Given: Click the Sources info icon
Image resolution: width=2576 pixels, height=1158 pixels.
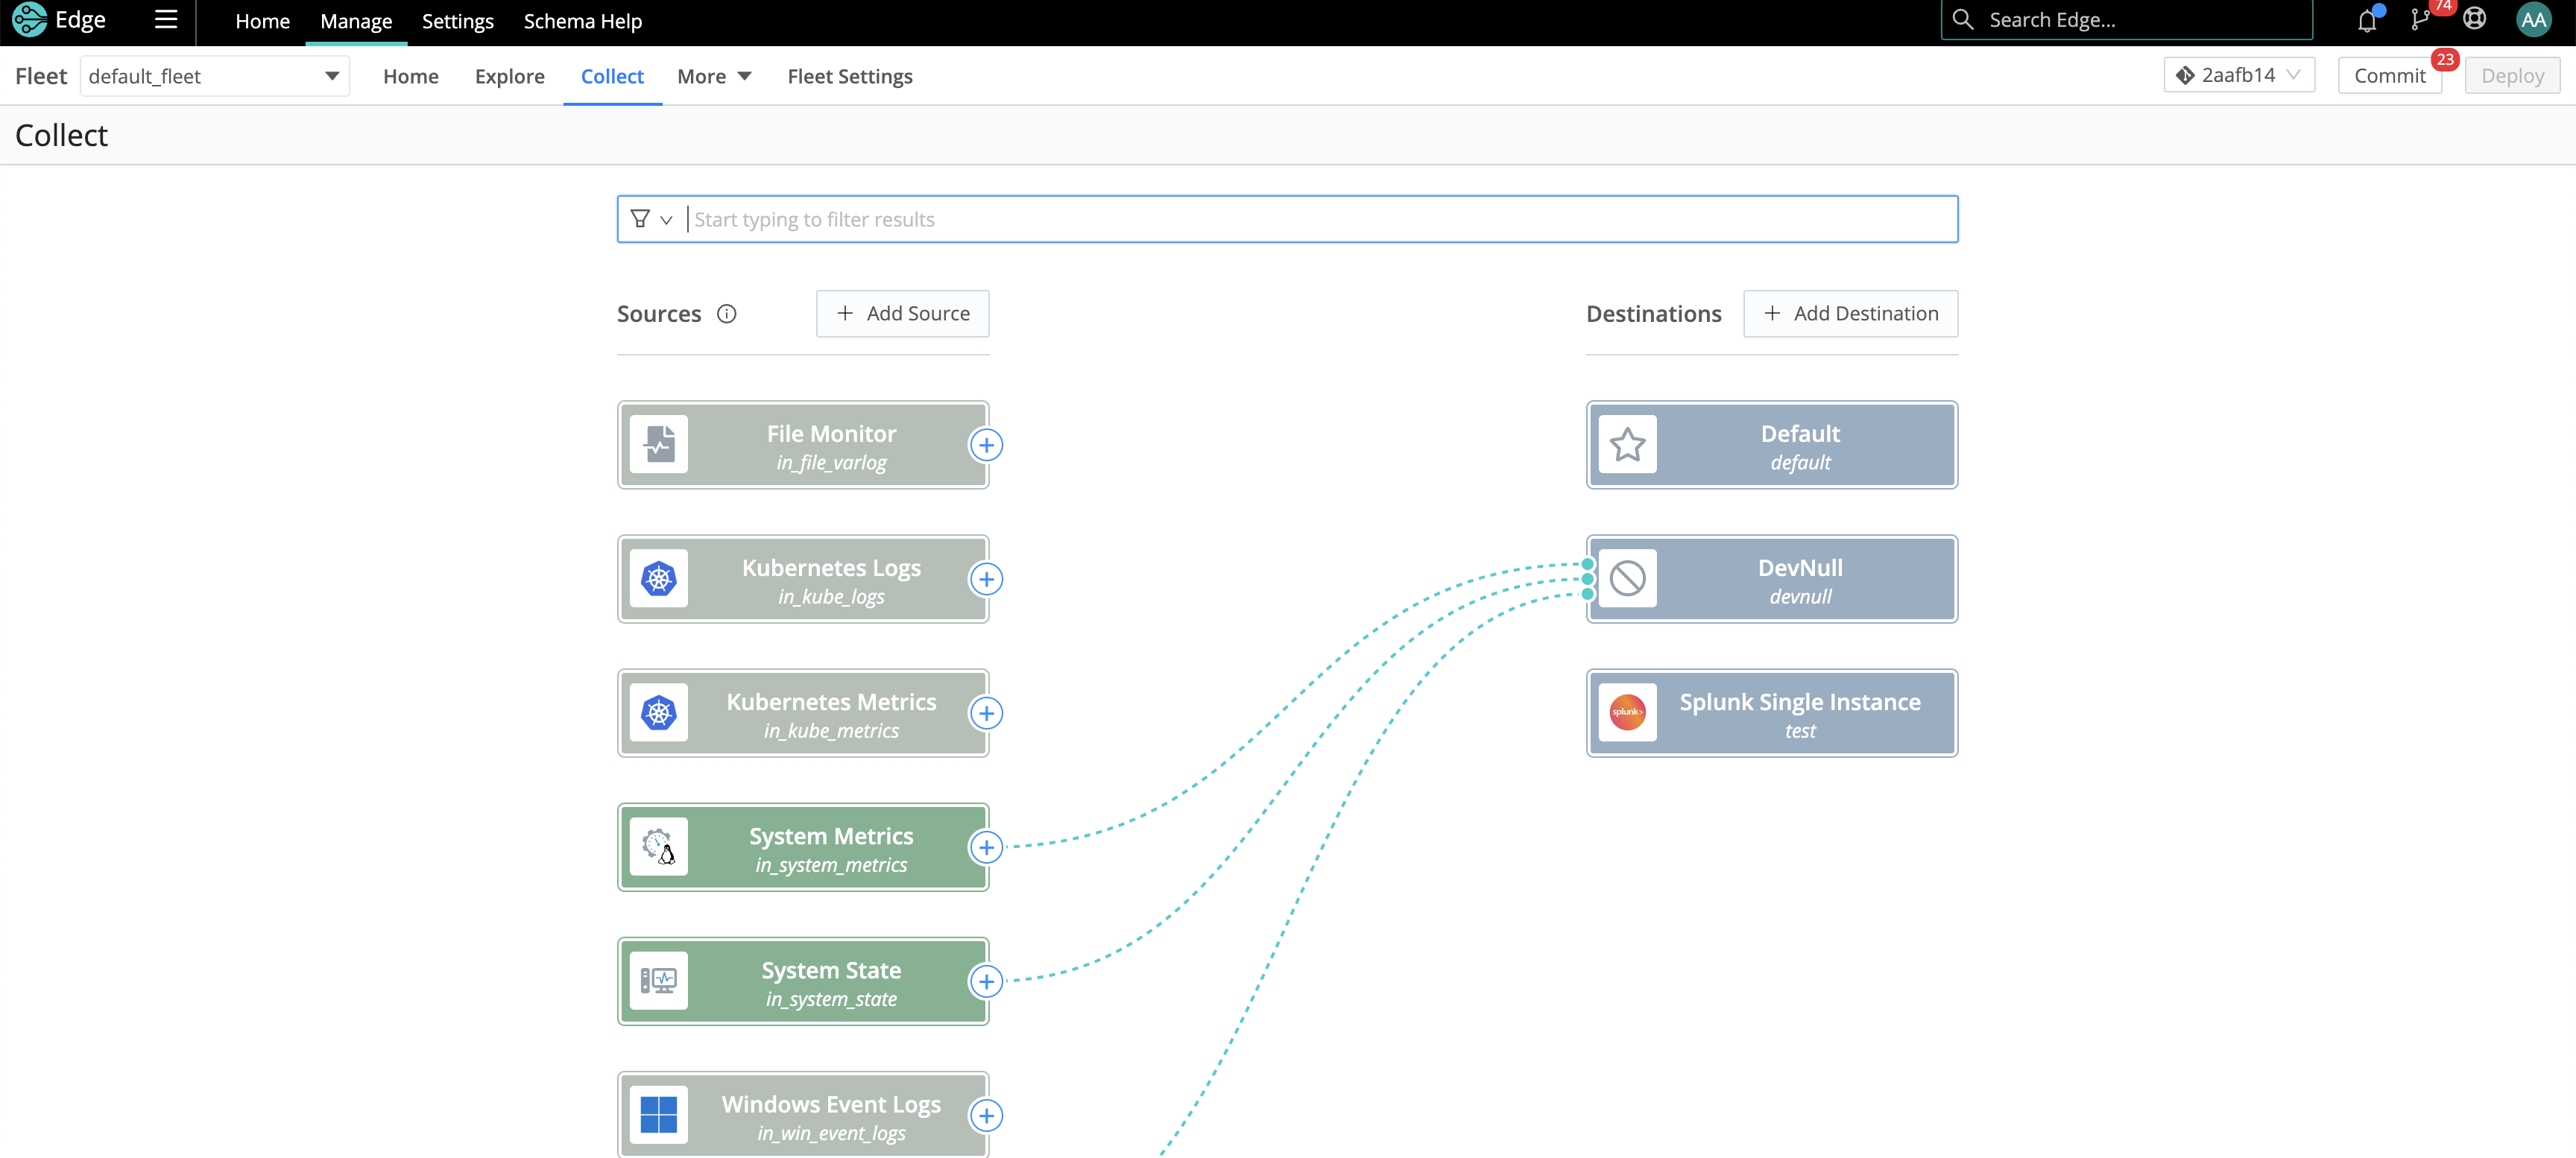Looking at the screenshot, I should [726, 313].
